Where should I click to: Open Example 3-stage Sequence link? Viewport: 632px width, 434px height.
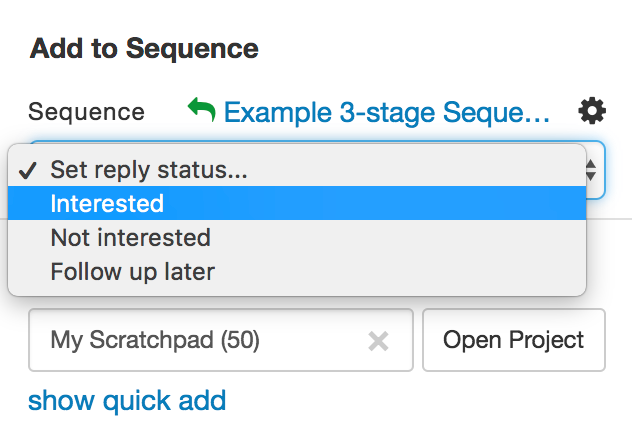coord(387,111)
